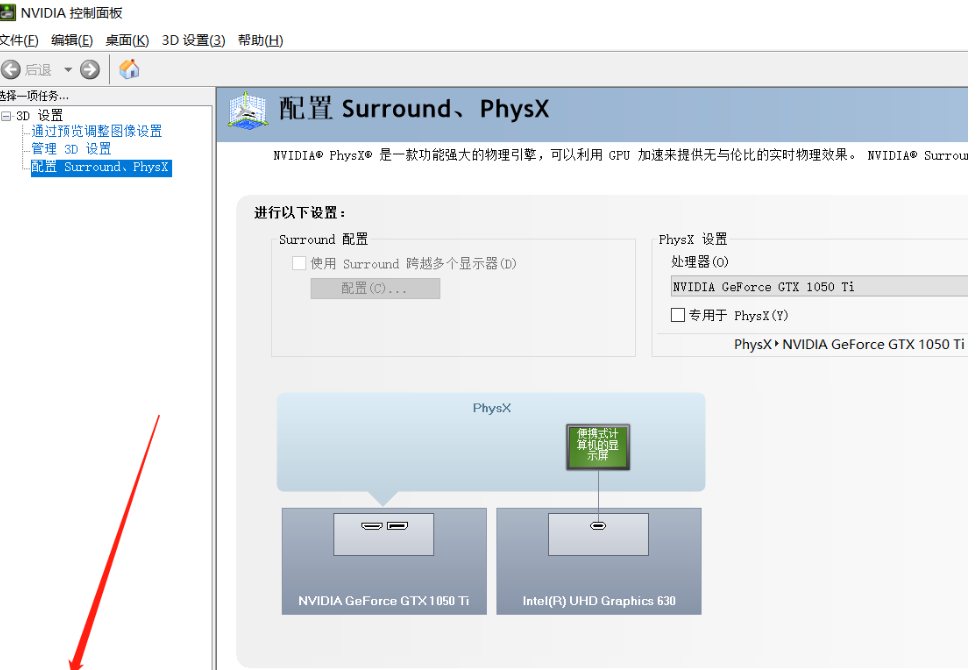
Task: Click the first port icon on GTX 1050 Ti
Action: (x=372, y=526)
